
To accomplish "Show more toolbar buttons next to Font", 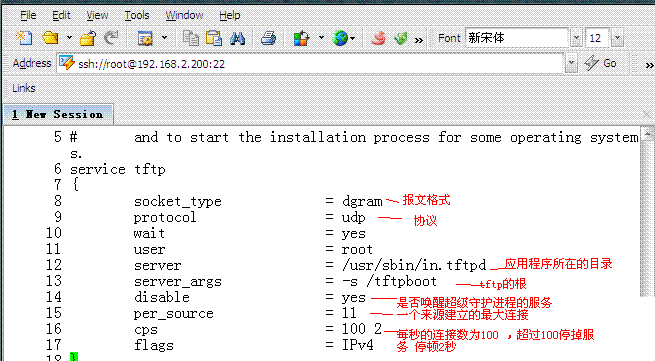I will [x=418, y=41].
